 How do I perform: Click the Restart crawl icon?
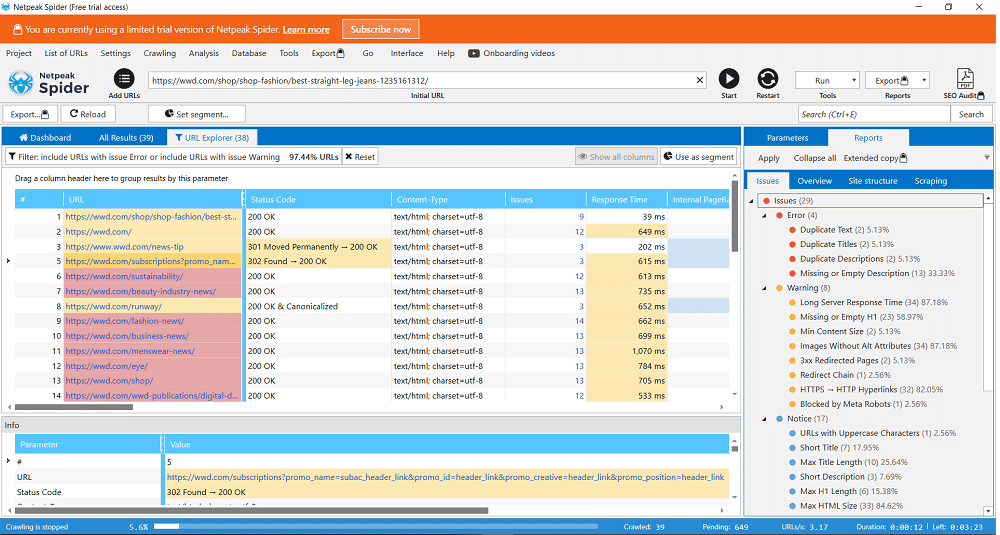coord(767,78)
